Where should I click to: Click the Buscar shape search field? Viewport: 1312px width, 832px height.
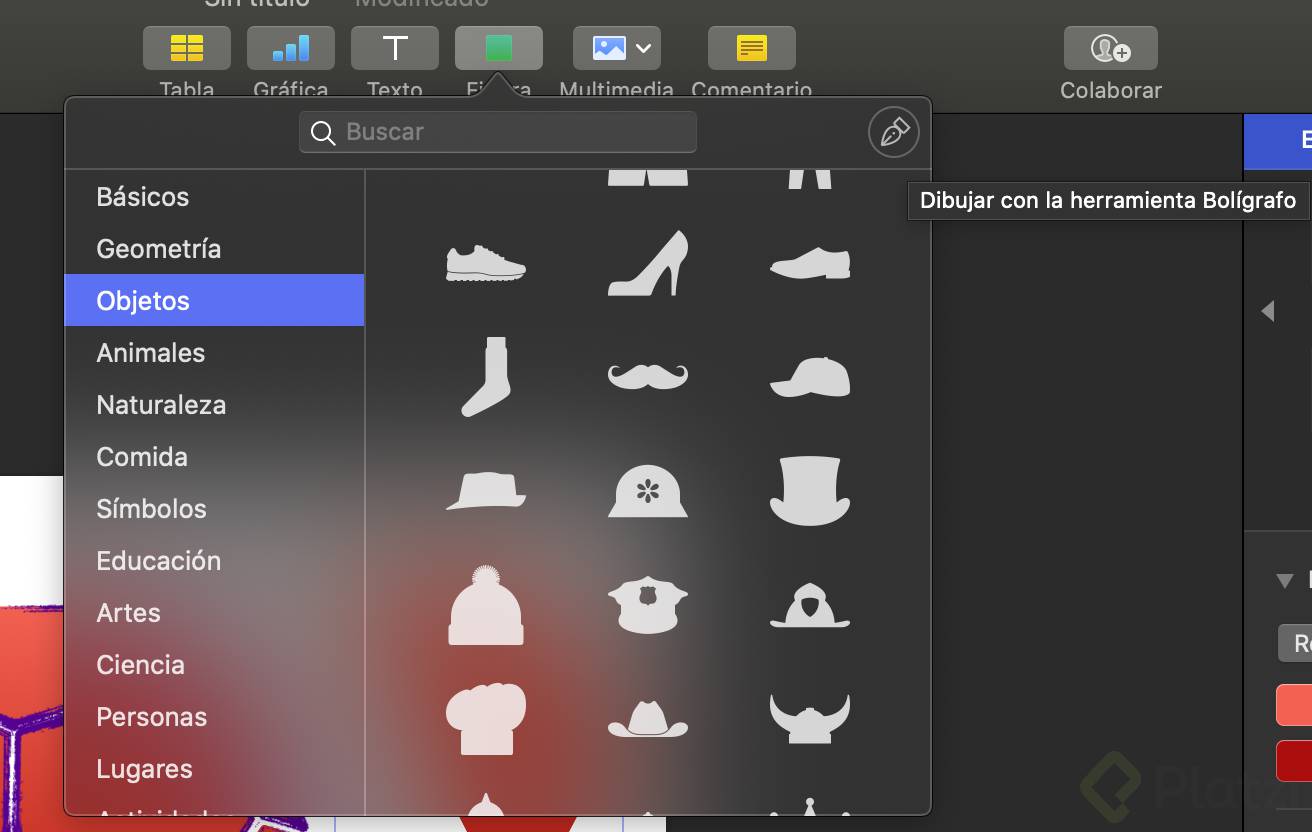498,132
